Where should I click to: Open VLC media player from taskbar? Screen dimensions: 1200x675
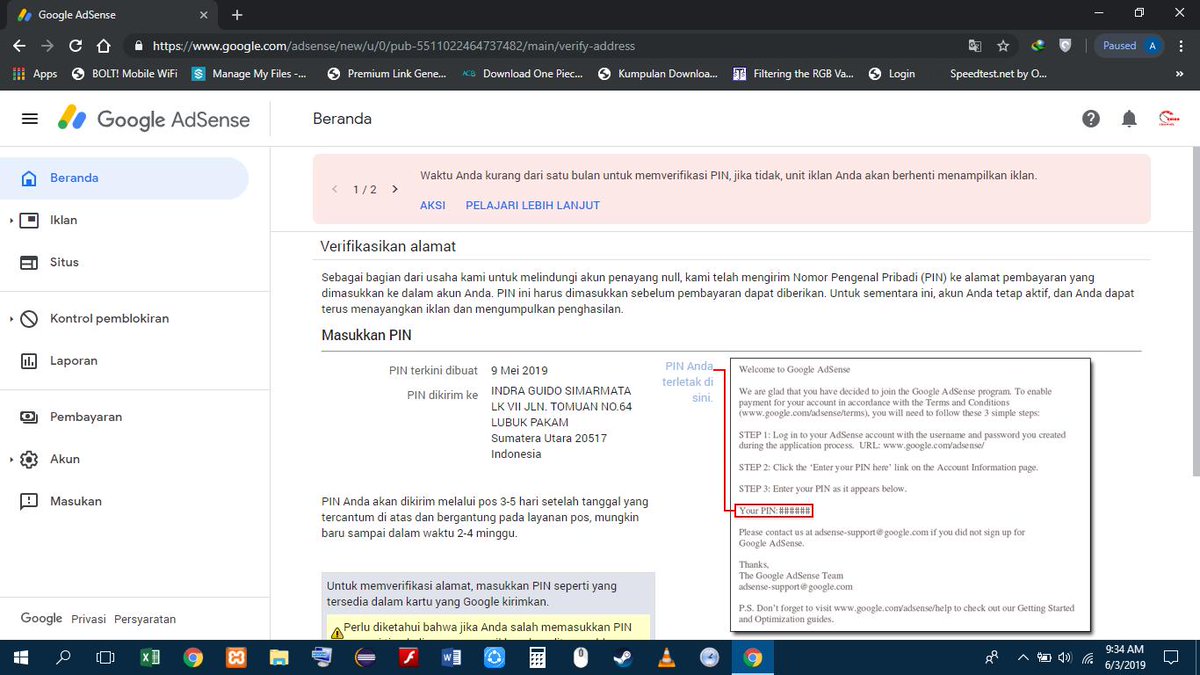(x=667, y=658)
